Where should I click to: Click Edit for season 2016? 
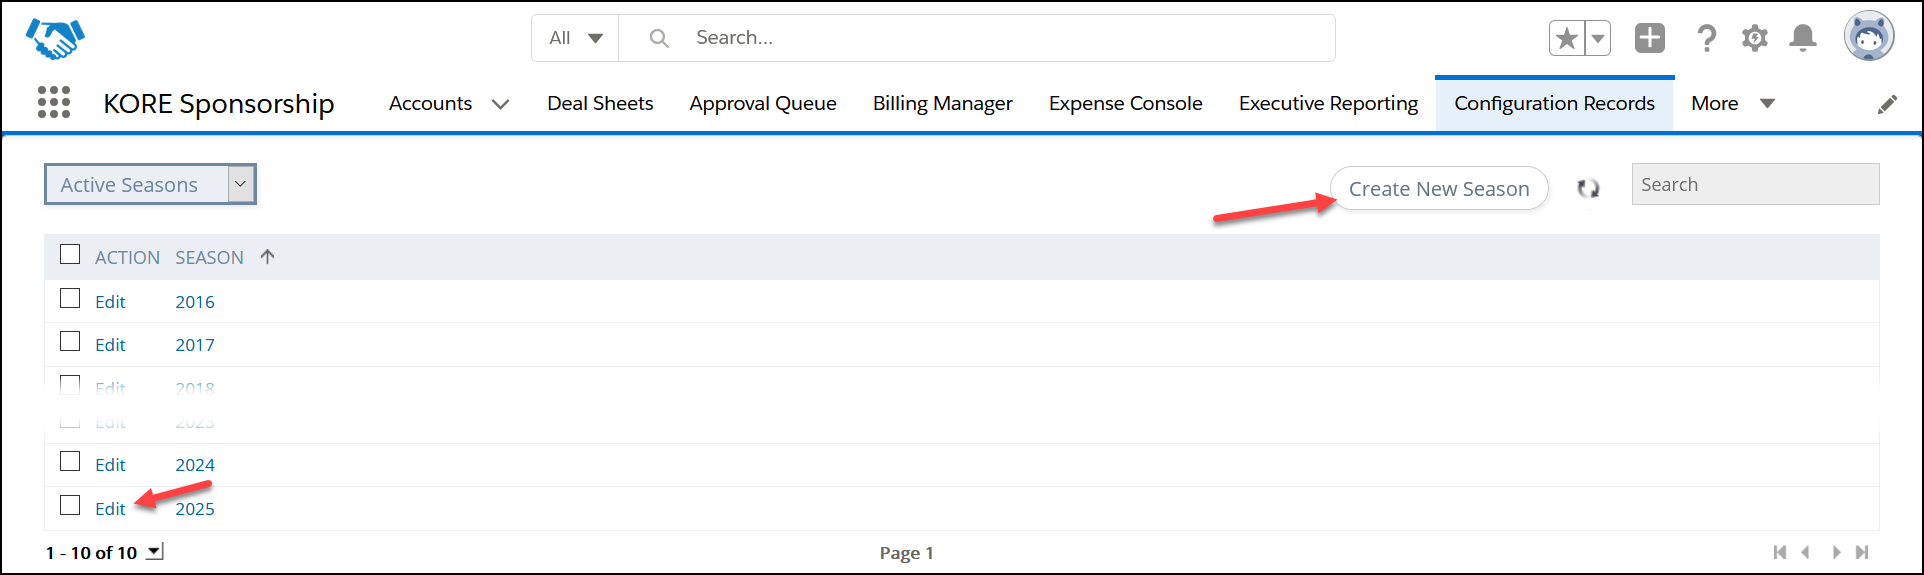pyautogui.click(x=110, y=302)
